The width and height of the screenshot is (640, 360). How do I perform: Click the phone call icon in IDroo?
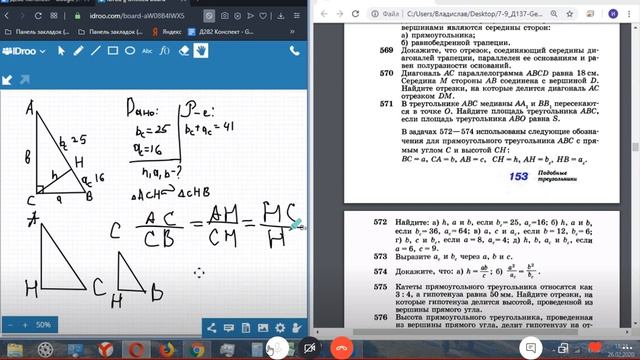[294, 51]
